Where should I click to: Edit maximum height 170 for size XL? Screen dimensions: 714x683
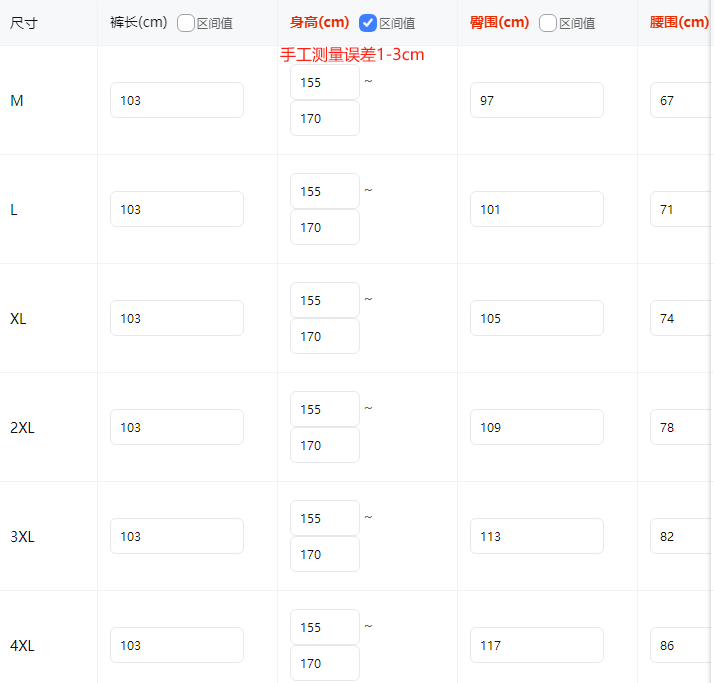(x=325, y=336)
